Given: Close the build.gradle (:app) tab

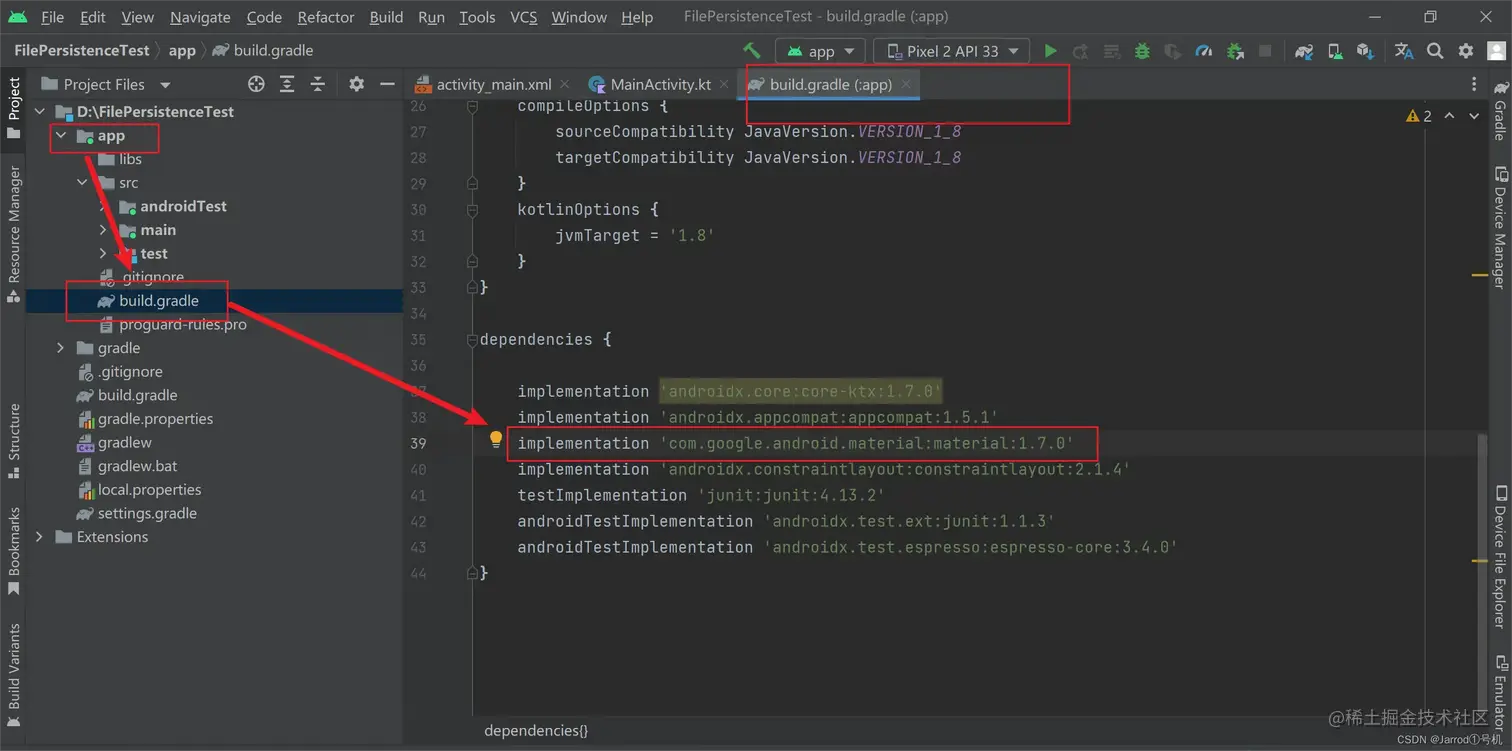Looking at the screenshot, I should [x=906, y=84].
